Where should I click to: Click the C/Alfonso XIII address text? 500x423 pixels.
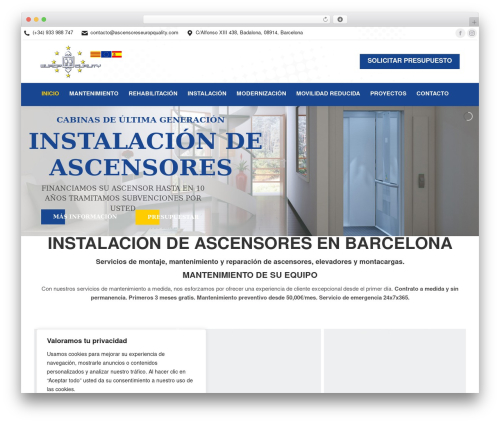(x=249, y=33)
